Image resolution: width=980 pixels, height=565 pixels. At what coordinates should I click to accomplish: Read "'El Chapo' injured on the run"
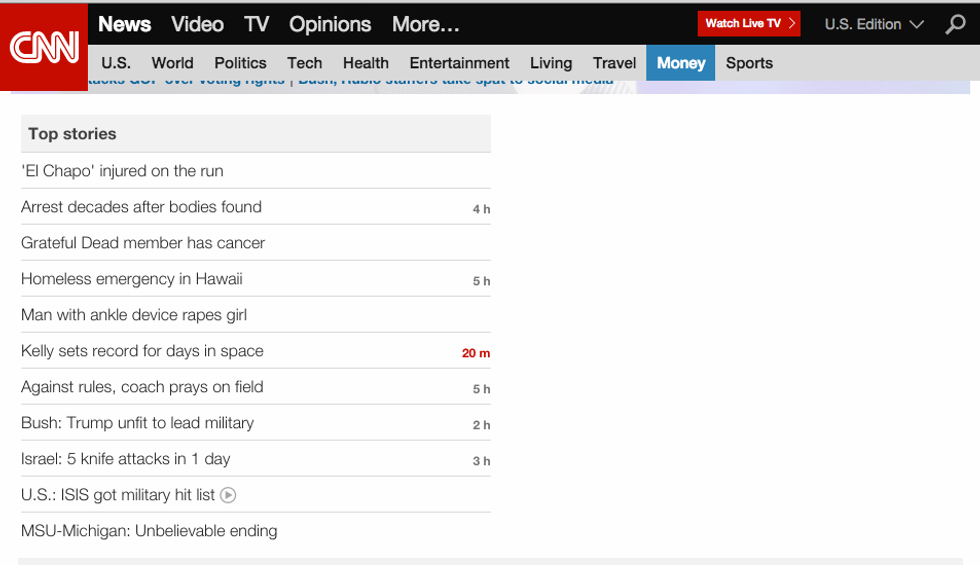click(122, 171)
